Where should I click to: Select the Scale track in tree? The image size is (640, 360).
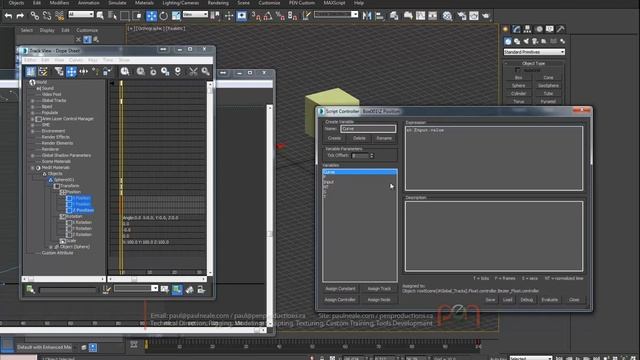click(x=68, y=241)
